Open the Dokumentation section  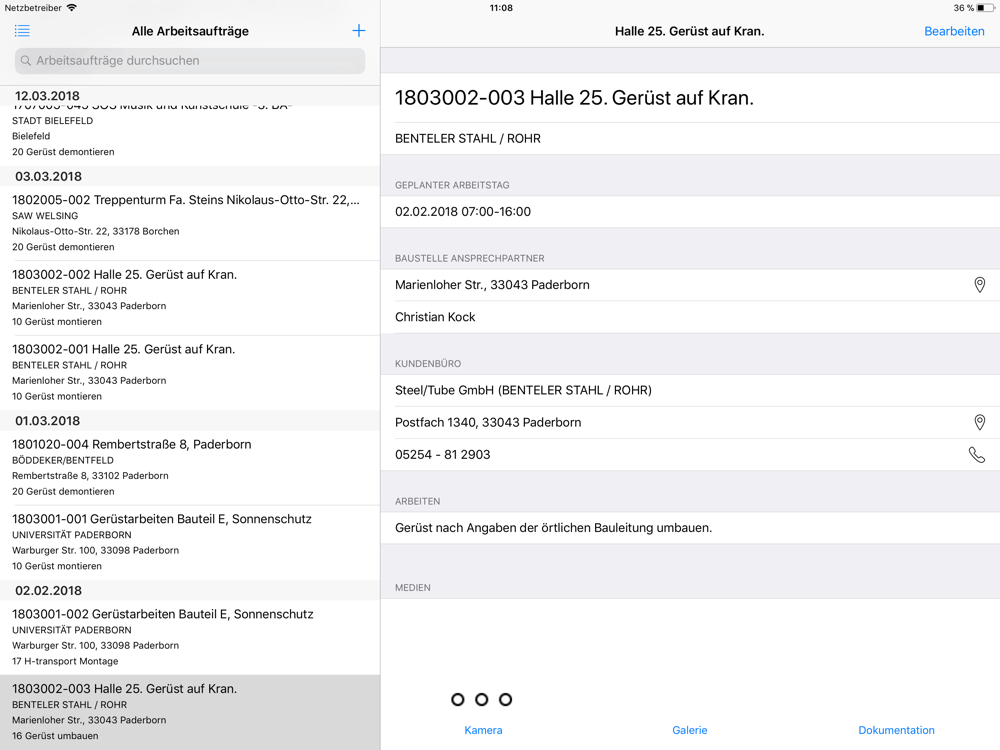coord(896,730)
